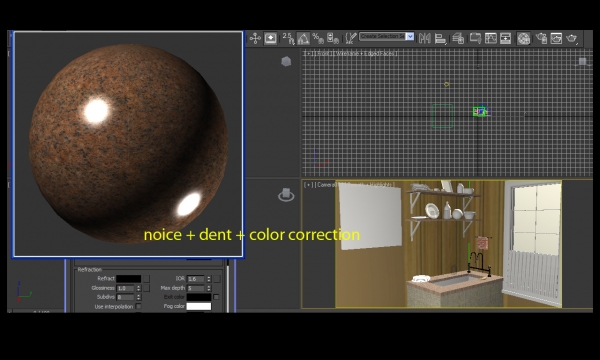Click the Subdivs spinner arrows
The height and width of the screenshot is (360, 600).
[139, 297]
